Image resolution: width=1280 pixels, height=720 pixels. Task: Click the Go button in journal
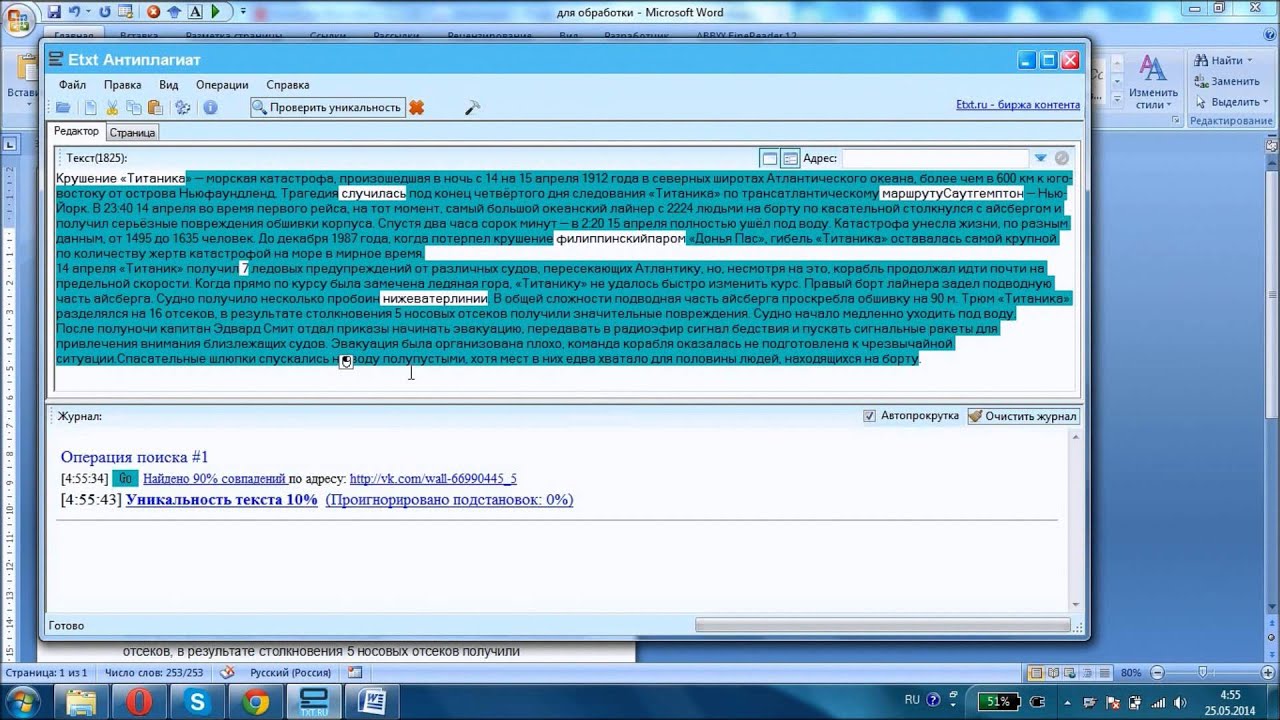click(125, 479)
